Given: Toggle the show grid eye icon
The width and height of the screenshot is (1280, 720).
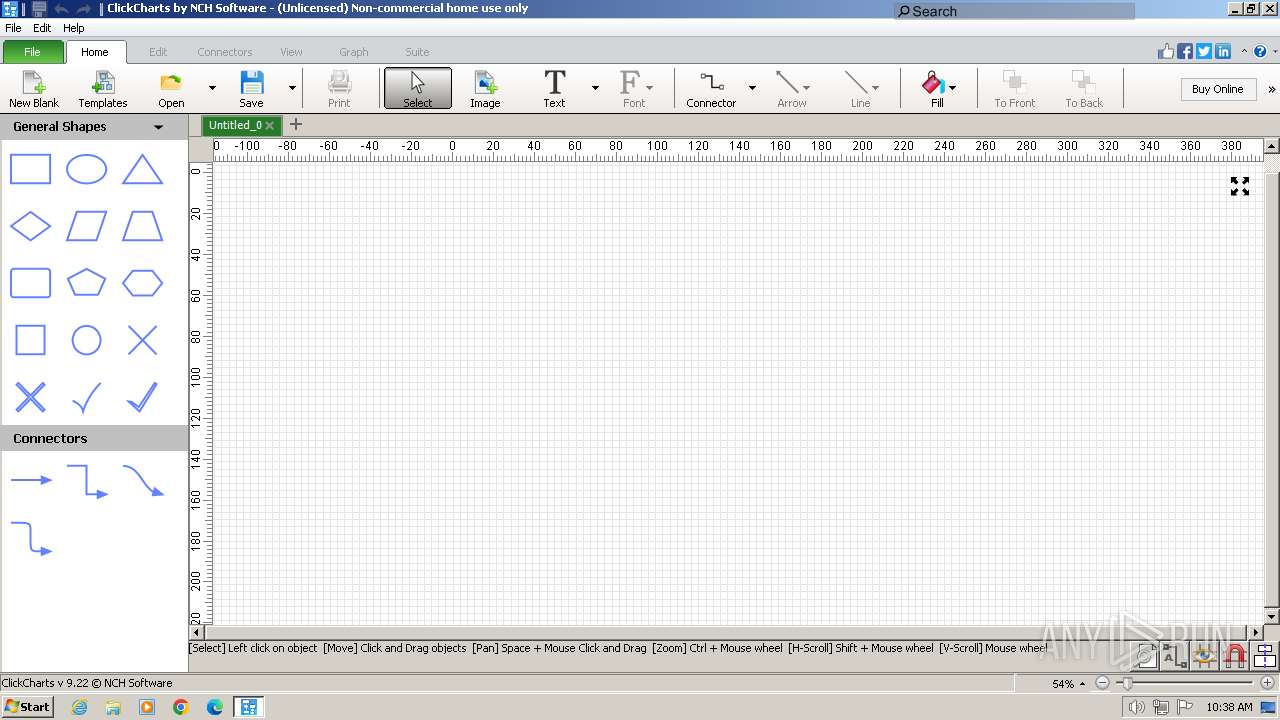Looking at the screenshot, I should tap(1205, 656).
